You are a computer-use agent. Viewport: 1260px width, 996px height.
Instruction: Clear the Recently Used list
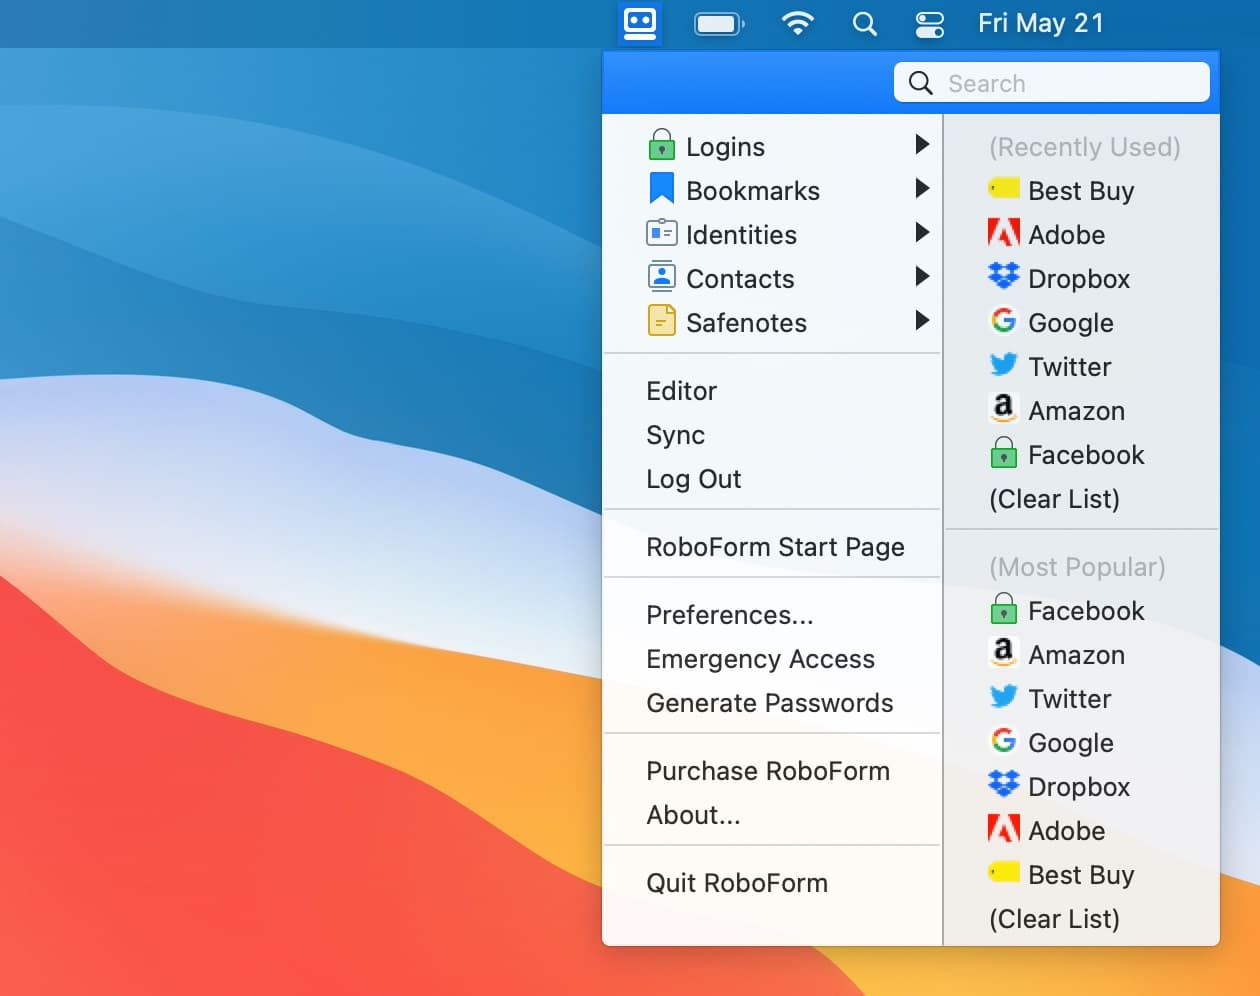click(1054, 499)
